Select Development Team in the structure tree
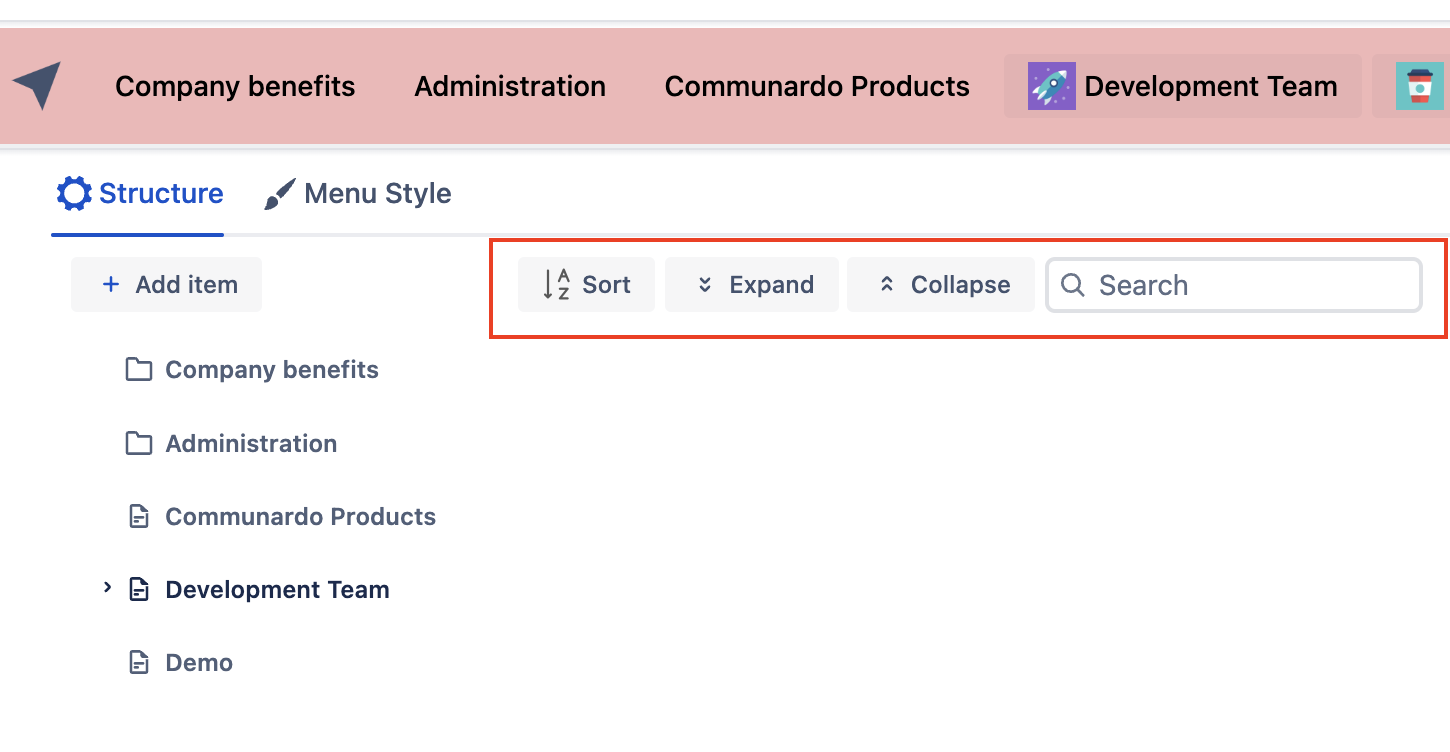This screenshot has width=1450, height=752. pyautogui.click(x=277, y=590)
